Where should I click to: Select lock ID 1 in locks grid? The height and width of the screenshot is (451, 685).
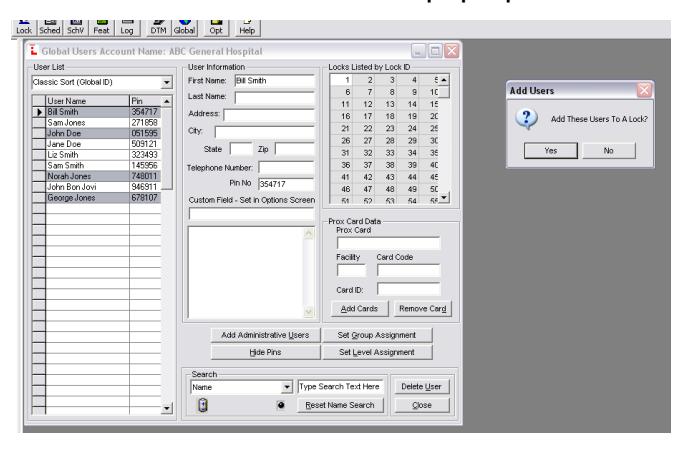(342, 80)
